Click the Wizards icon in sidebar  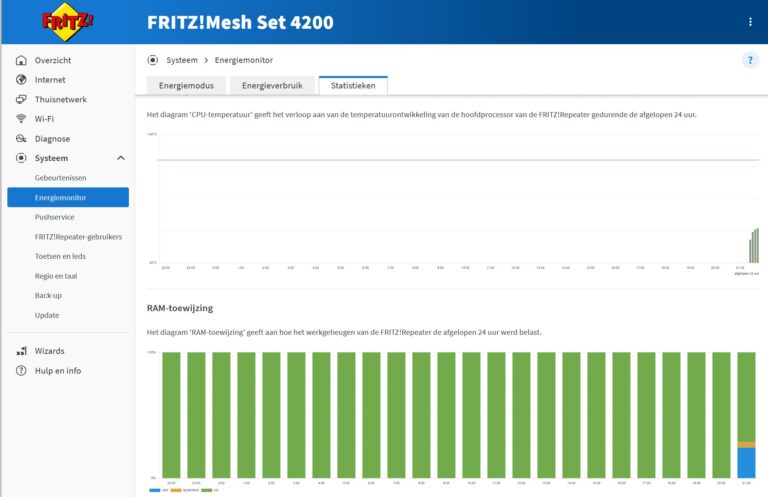21,351
